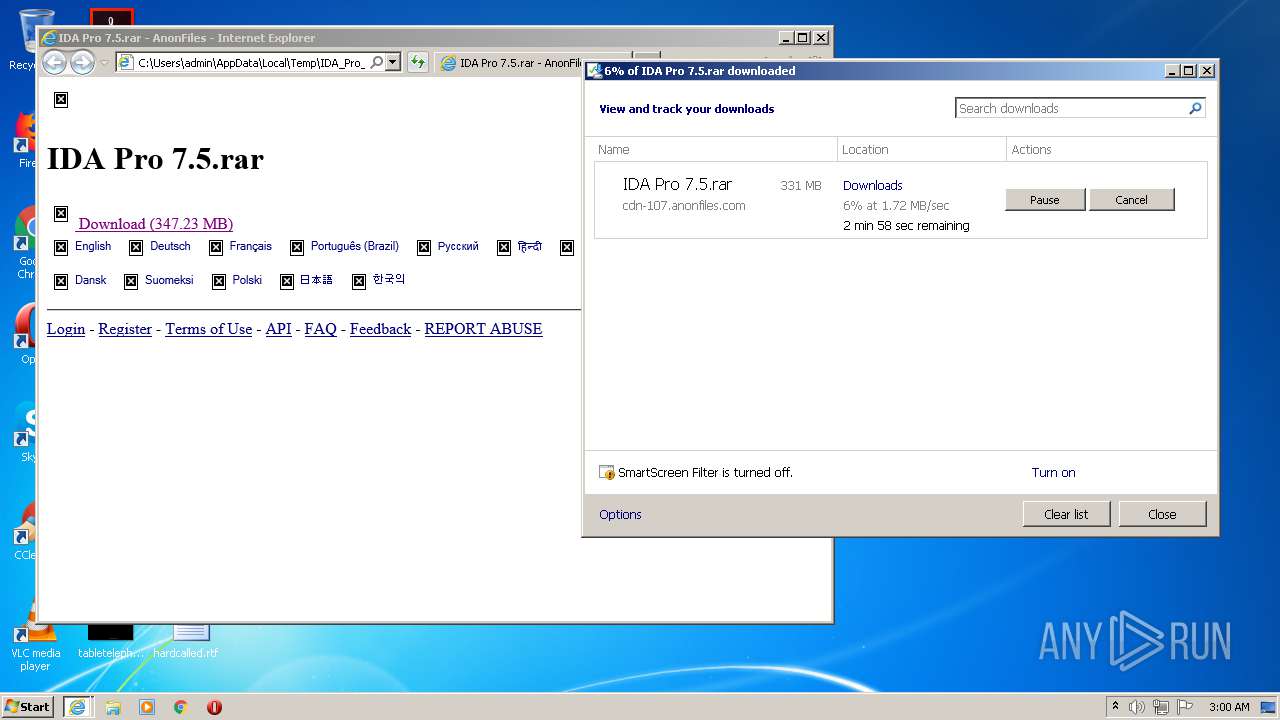The height and width of the screenshot is (720, 1280).
Task: Open the Downloads location link
Action: 872,185
